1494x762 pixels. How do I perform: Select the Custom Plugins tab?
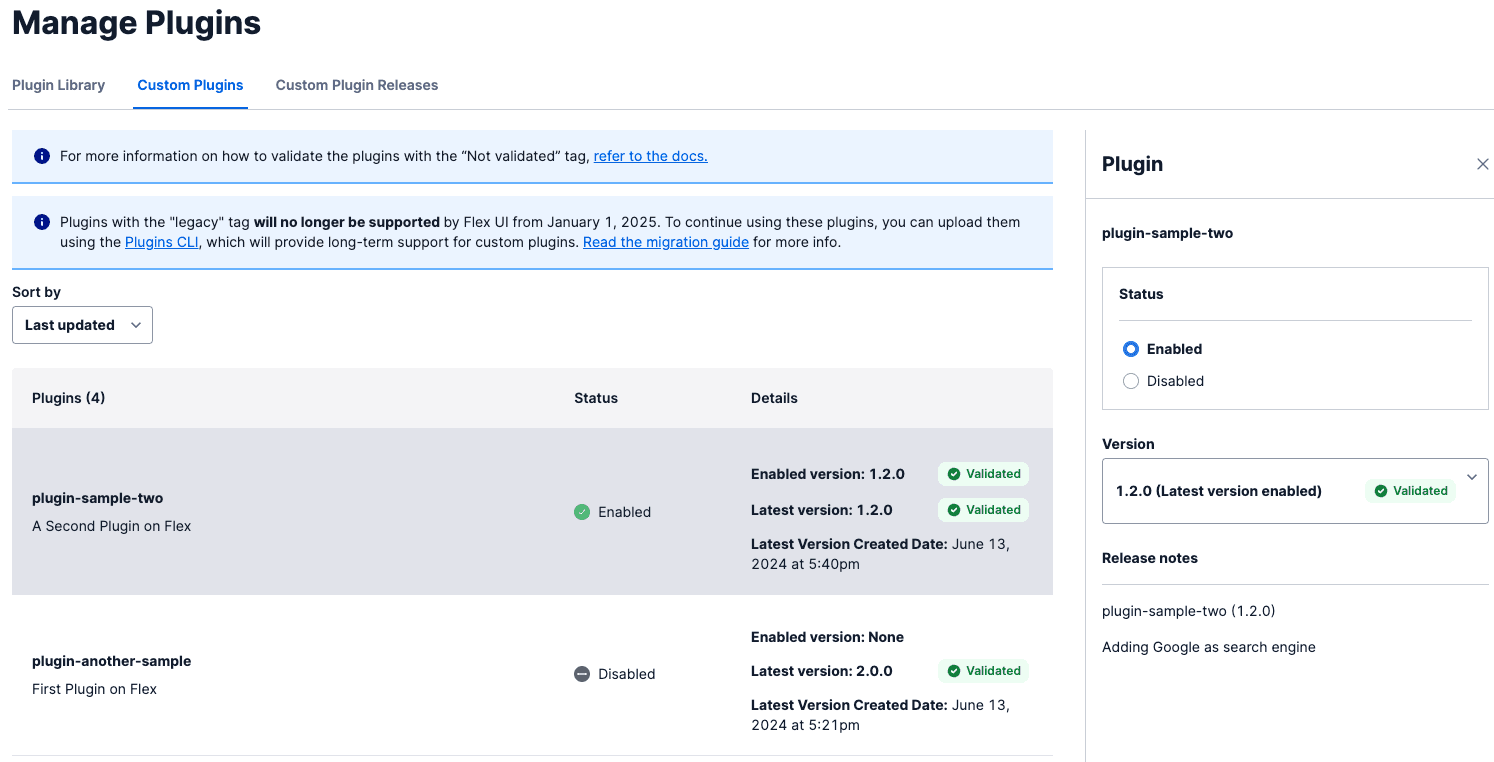click(190, 85)
